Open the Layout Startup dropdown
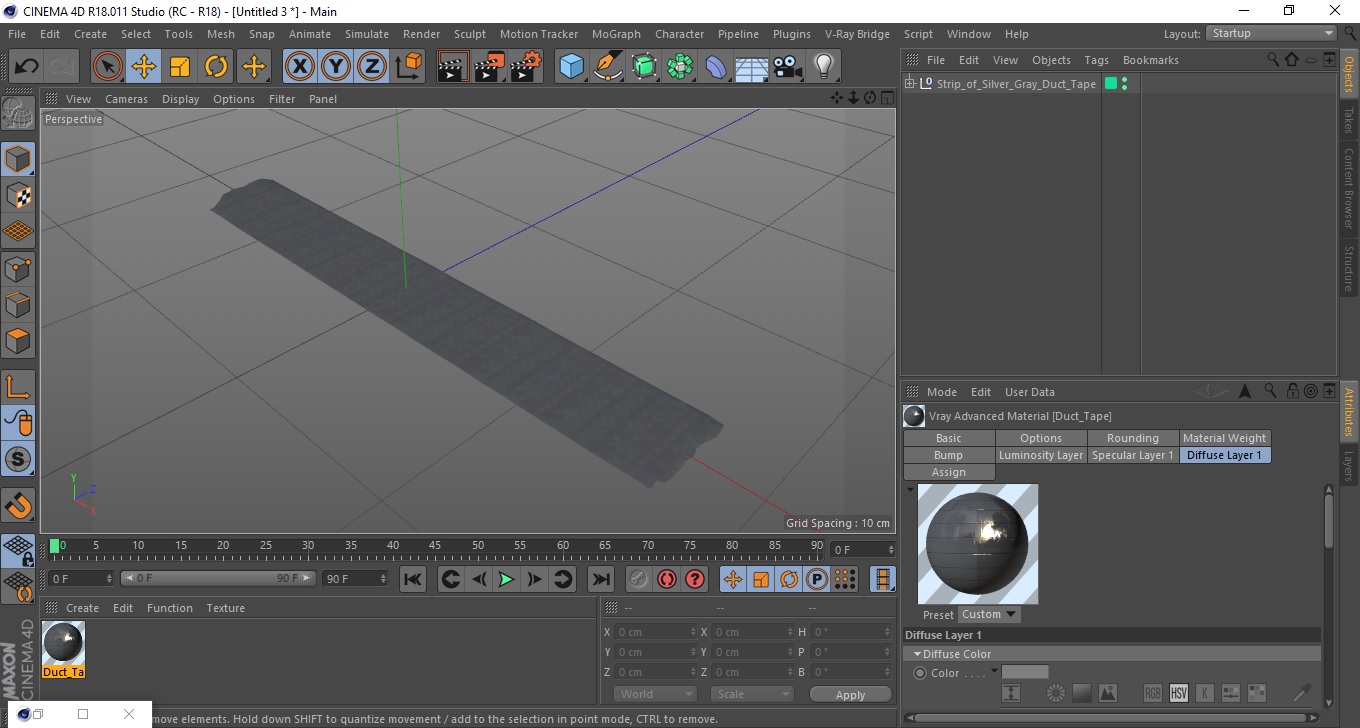 tap(1272, 33)
